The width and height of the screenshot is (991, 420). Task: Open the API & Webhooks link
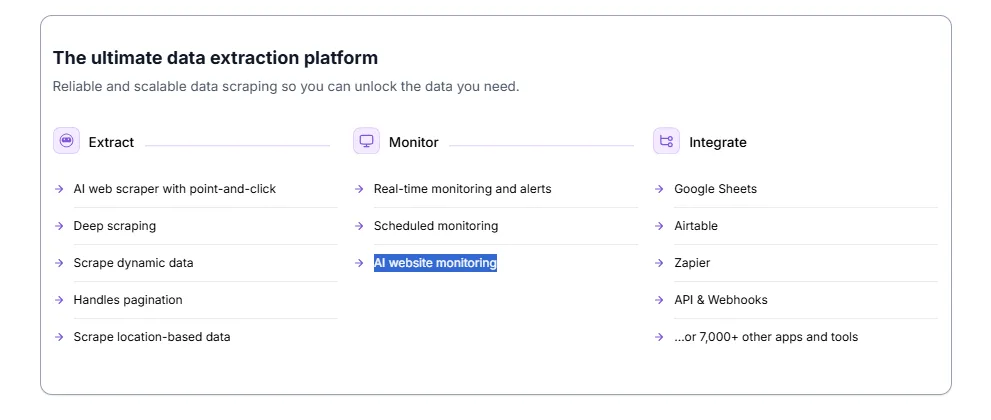coord(721,300)
